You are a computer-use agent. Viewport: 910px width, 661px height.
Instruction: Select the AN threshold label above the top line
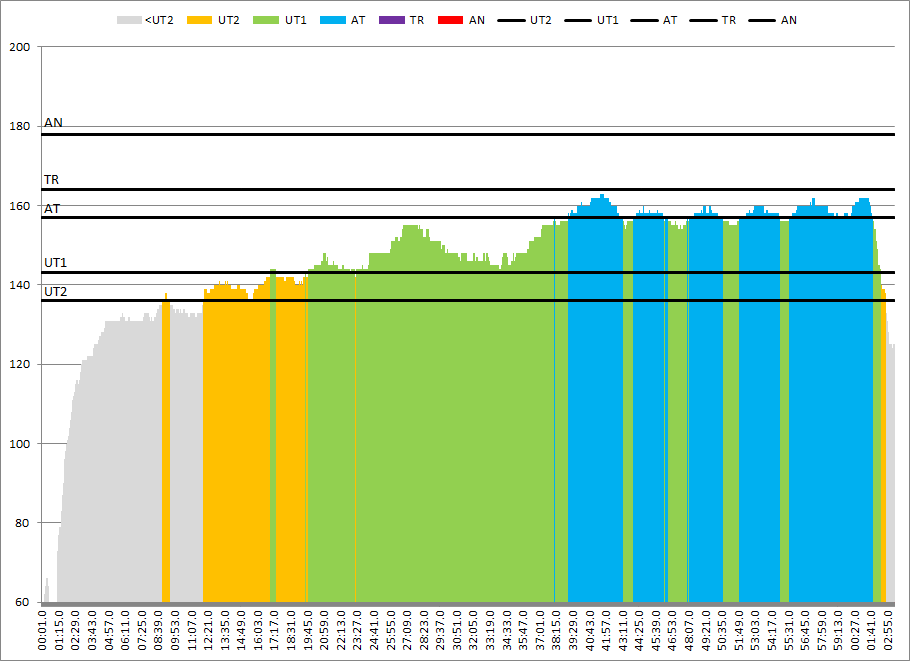click(x=53, y=123)
